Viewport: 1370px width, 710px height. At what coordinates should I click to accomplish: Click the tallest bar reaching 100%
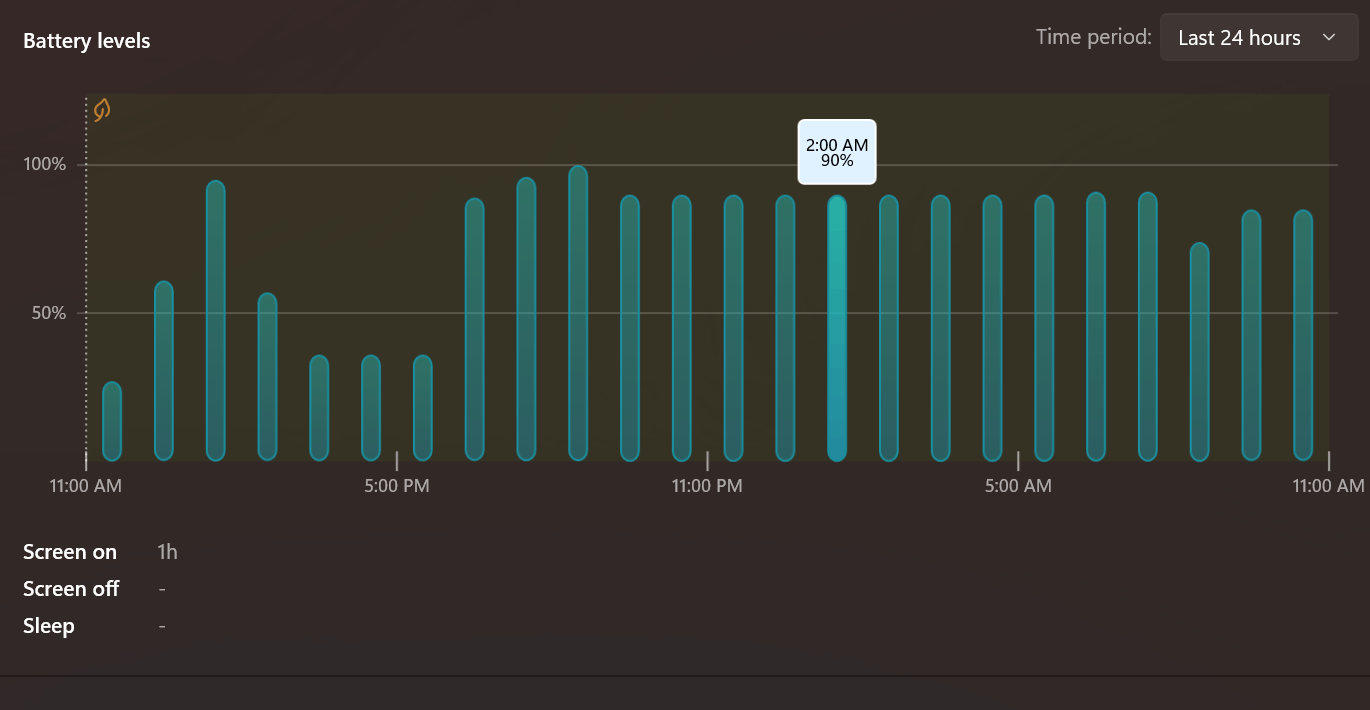(578, 313)
